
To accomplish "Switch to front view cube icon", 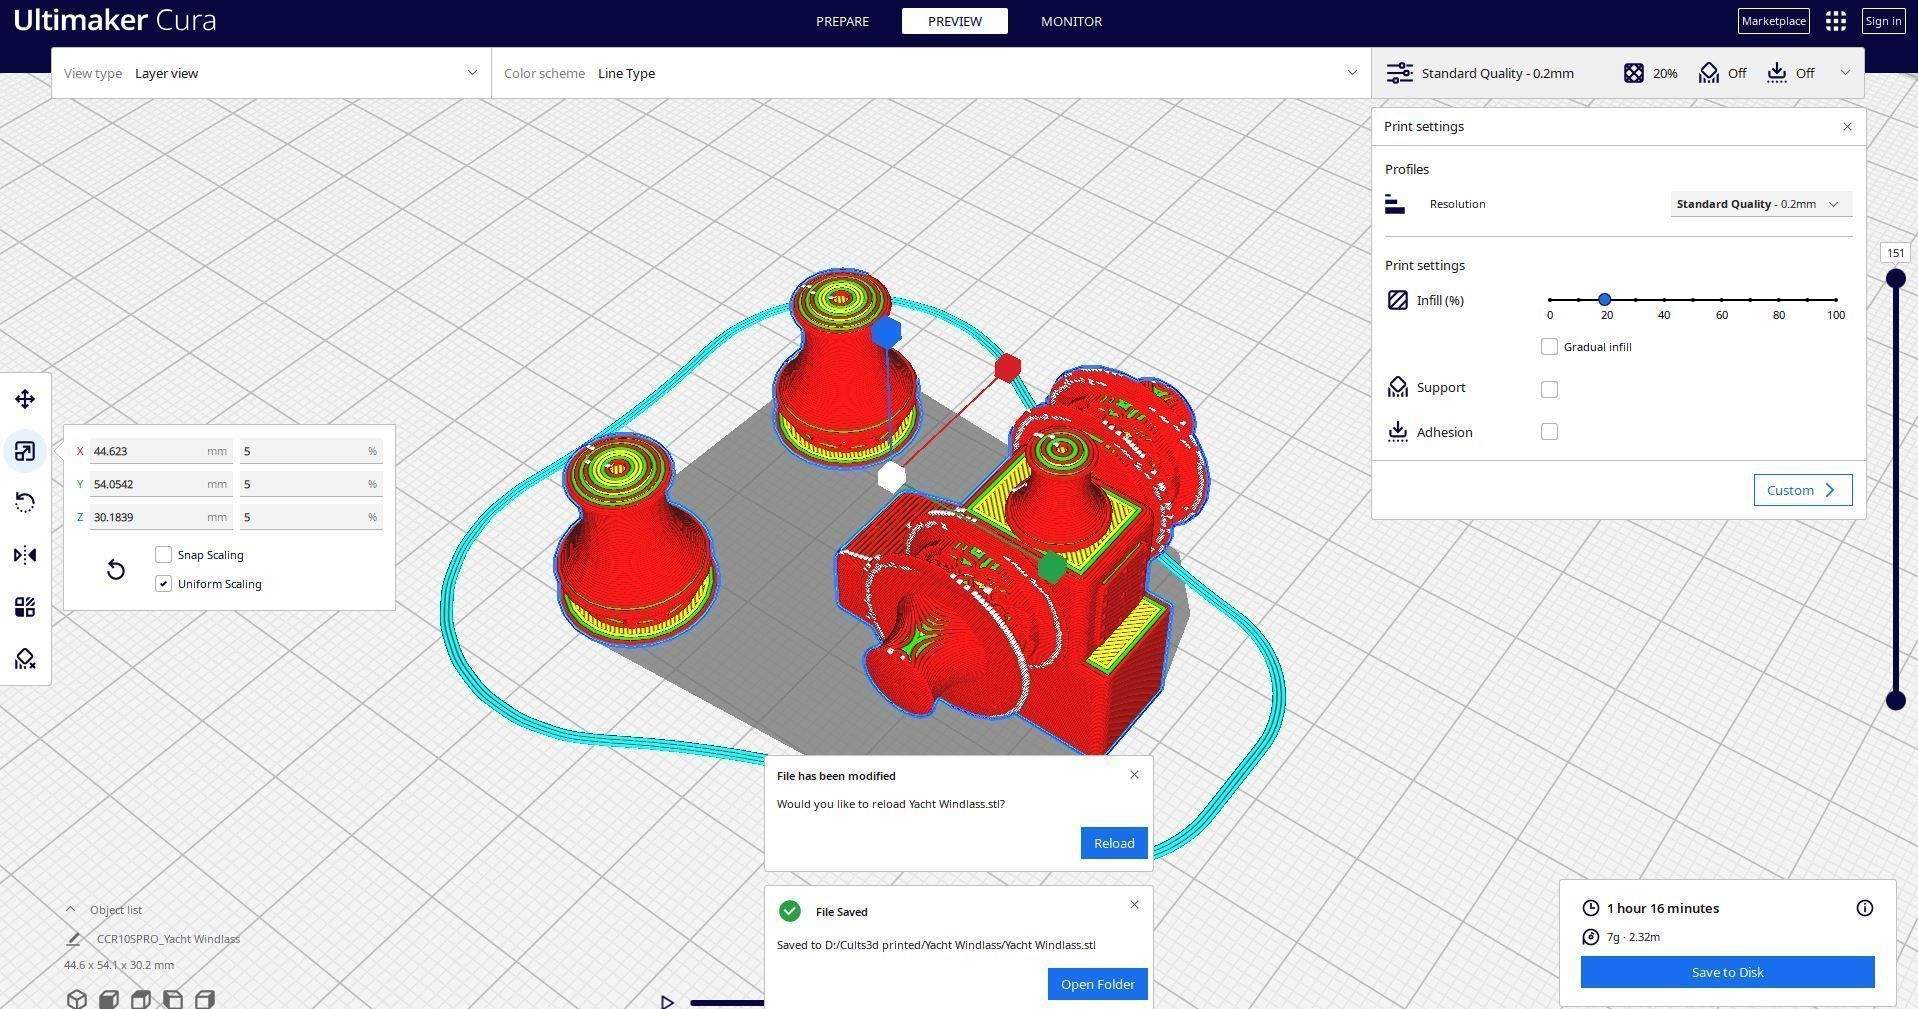I will coord(108,999).
